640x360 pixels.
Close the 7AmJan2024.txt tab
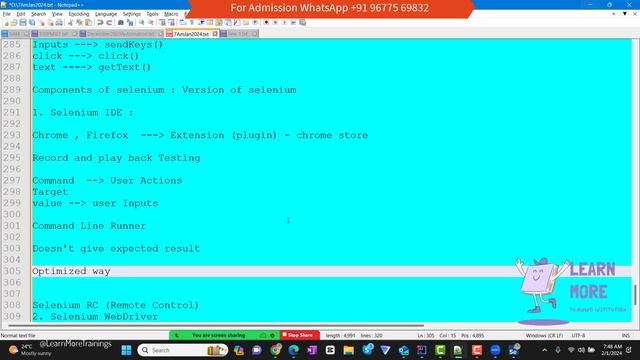tap(215, 34)
